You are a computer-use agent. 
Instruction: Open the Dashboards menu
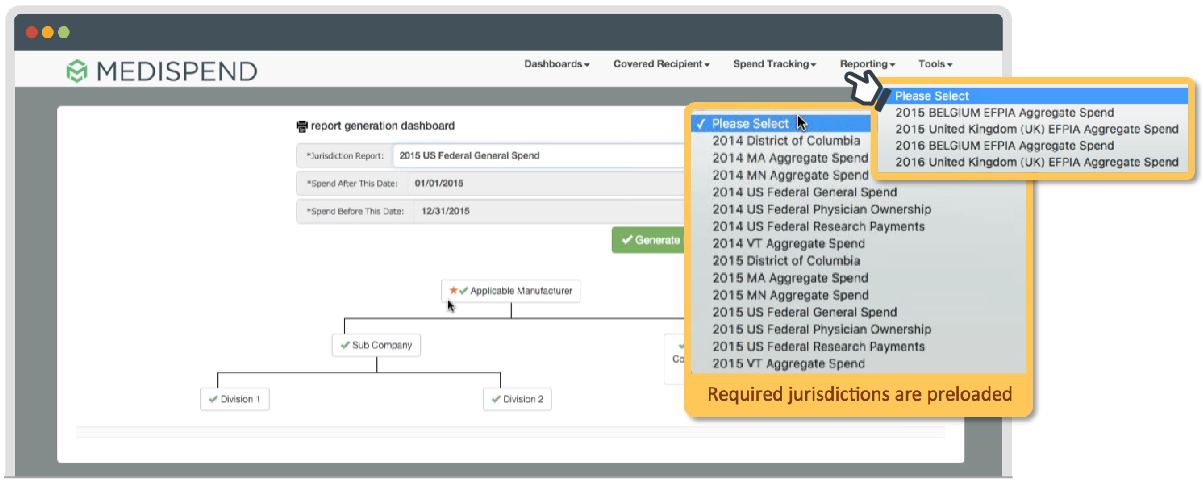click(x=557, y=64)
